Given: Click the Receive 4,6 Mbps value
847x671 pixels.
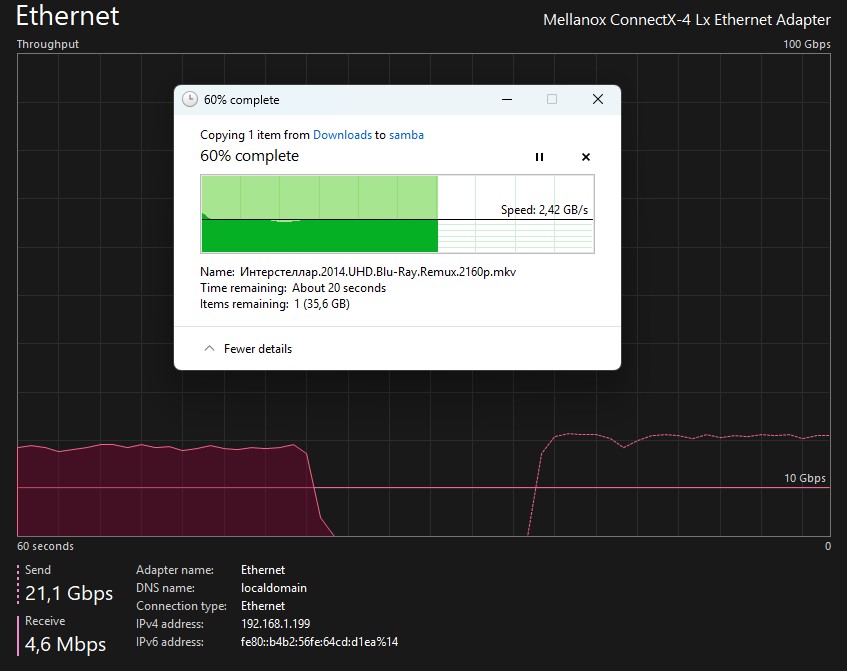Looking at the screenshot, I should pos(65,644).
